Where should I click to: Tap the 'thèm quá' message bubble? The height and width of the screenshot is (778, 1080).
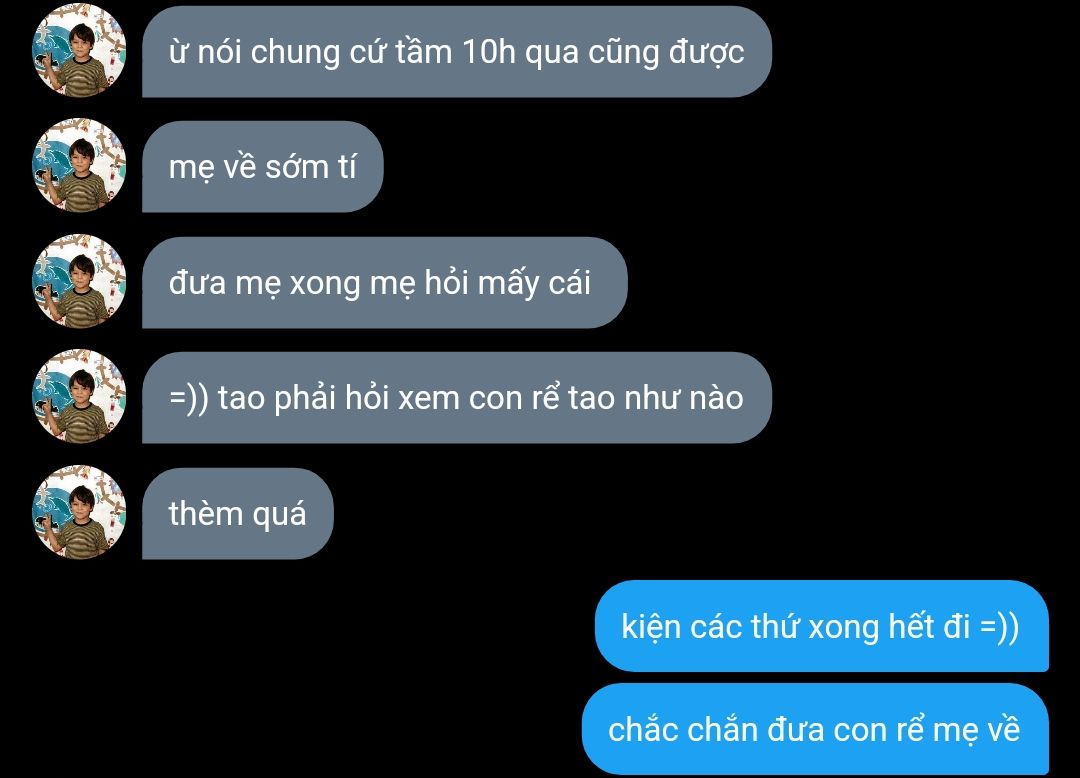click(238, 514)
